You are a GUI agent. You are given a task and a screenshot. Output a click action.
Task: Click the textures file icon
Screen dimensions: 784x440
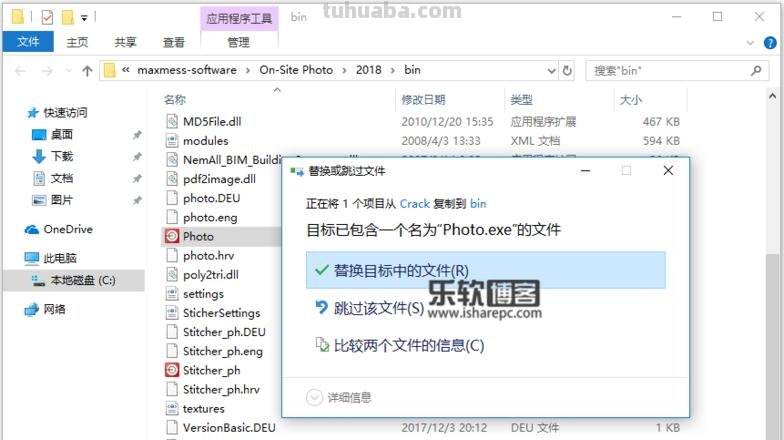tap(172, 408)
